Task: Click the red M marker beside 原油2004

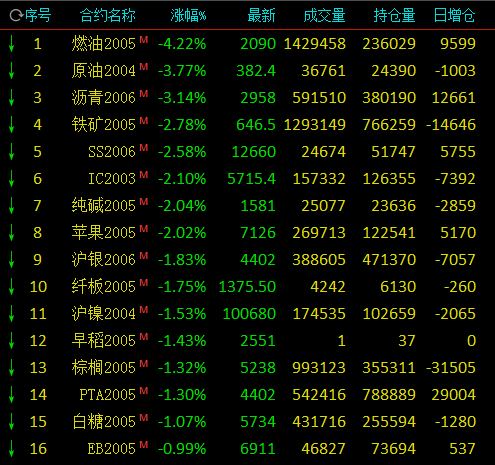Action: point(144,66)
